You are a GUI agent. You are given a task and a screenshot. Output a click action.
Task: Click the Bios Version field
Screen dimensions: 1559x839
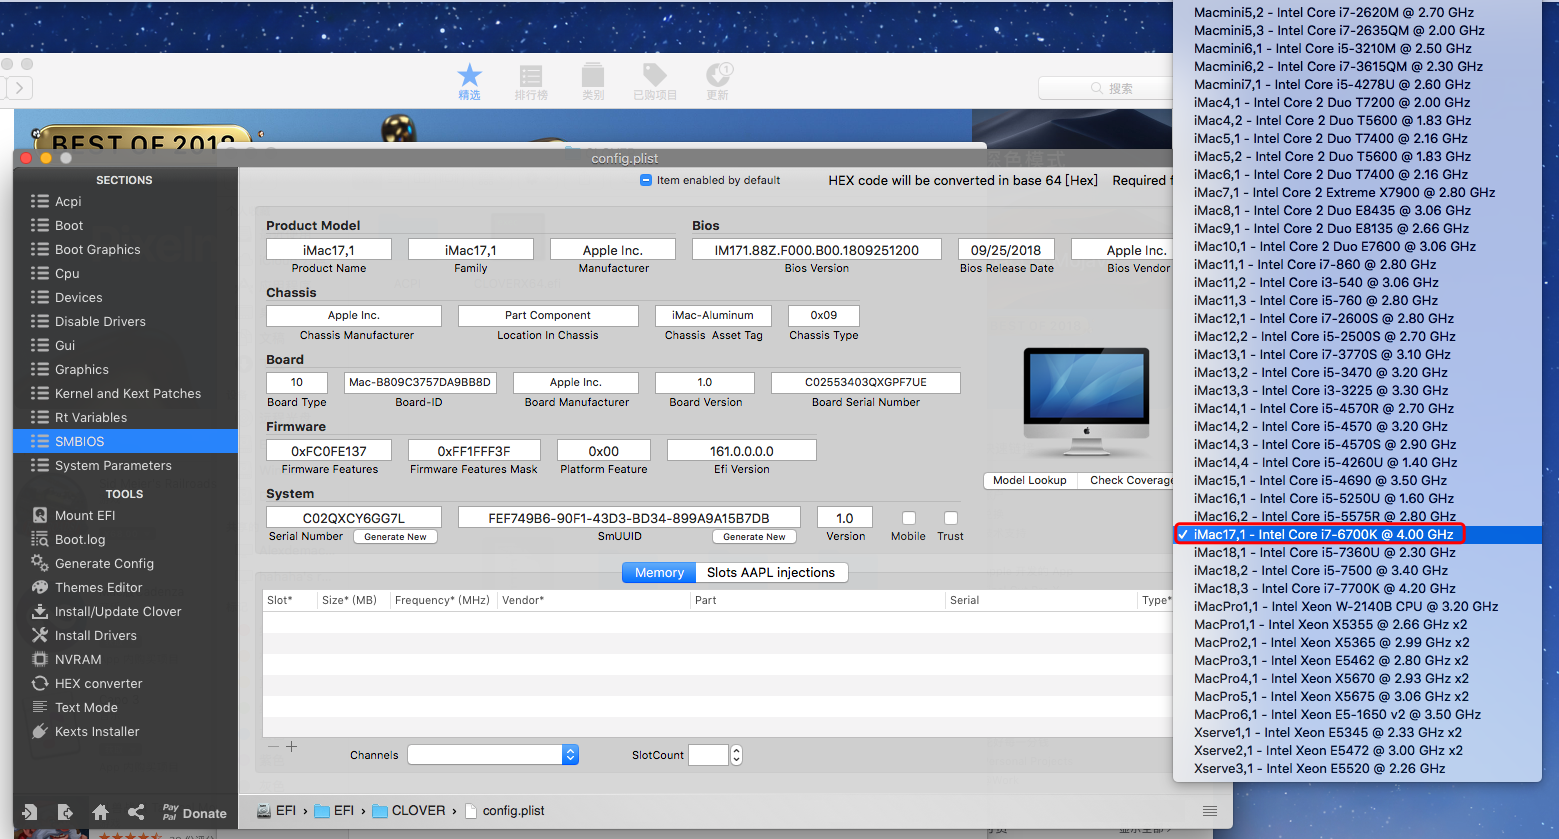(816, 250)
